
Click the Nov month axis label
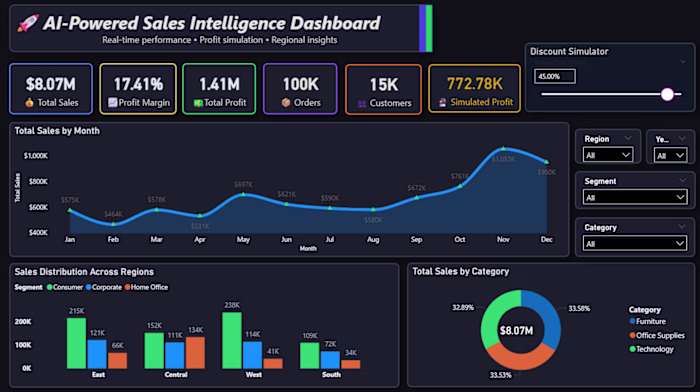click(x=503, y=239)
